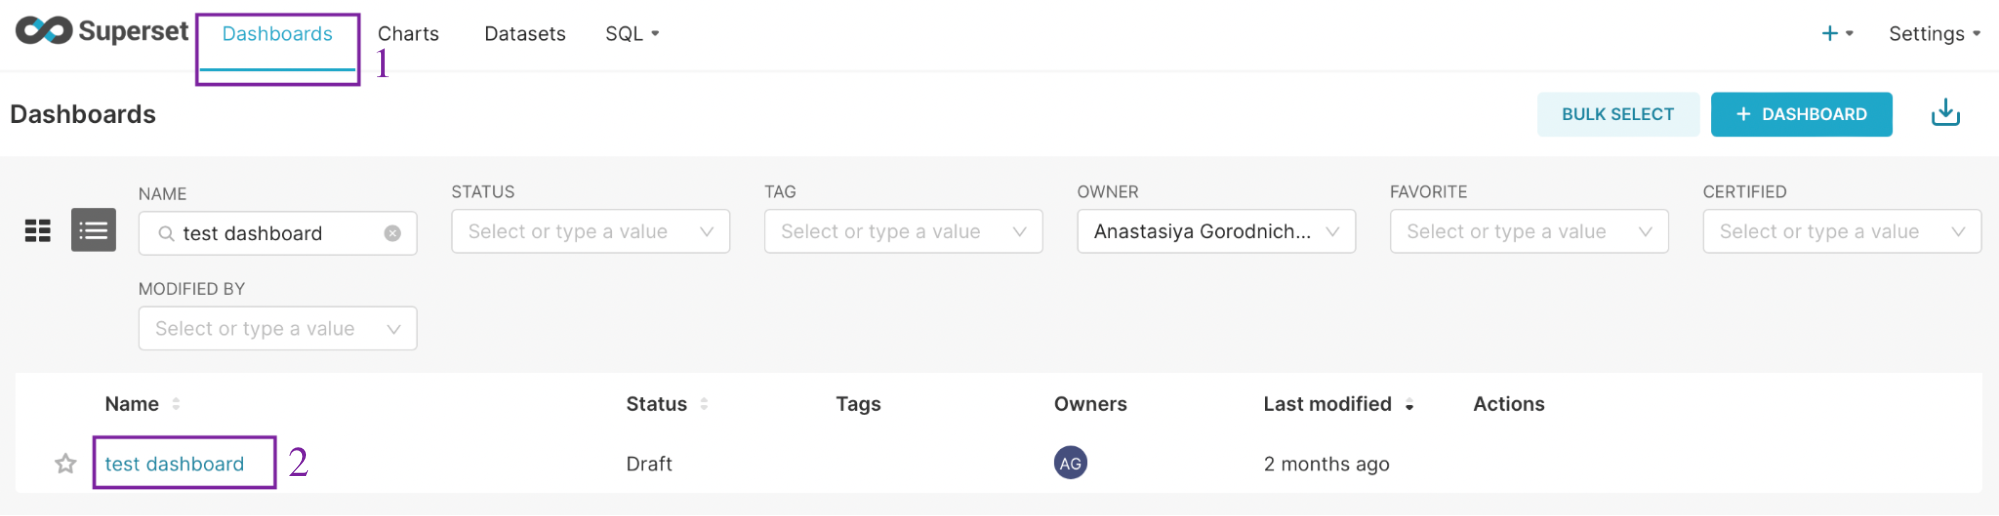Open the Owner filter dropdown
Viewport: 1999px width, 516px height.
coord(1216,231)
